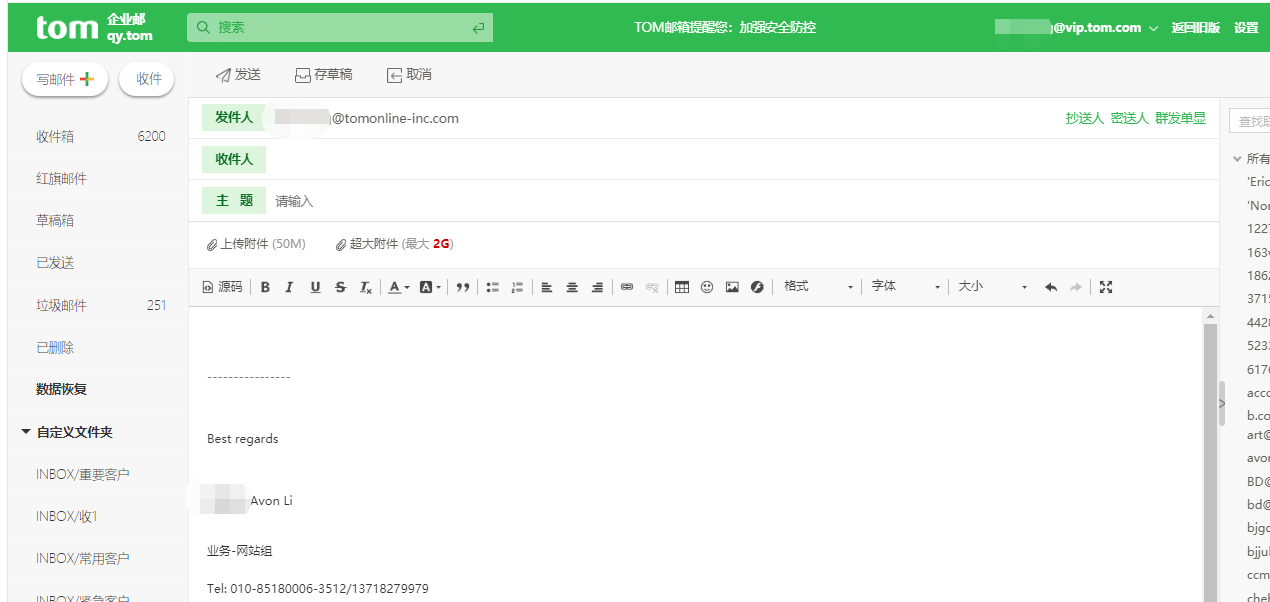The height and width of the screenshot is (602, 1270).
Task: Click 发件人 sender label button
Action: point(234,118)
